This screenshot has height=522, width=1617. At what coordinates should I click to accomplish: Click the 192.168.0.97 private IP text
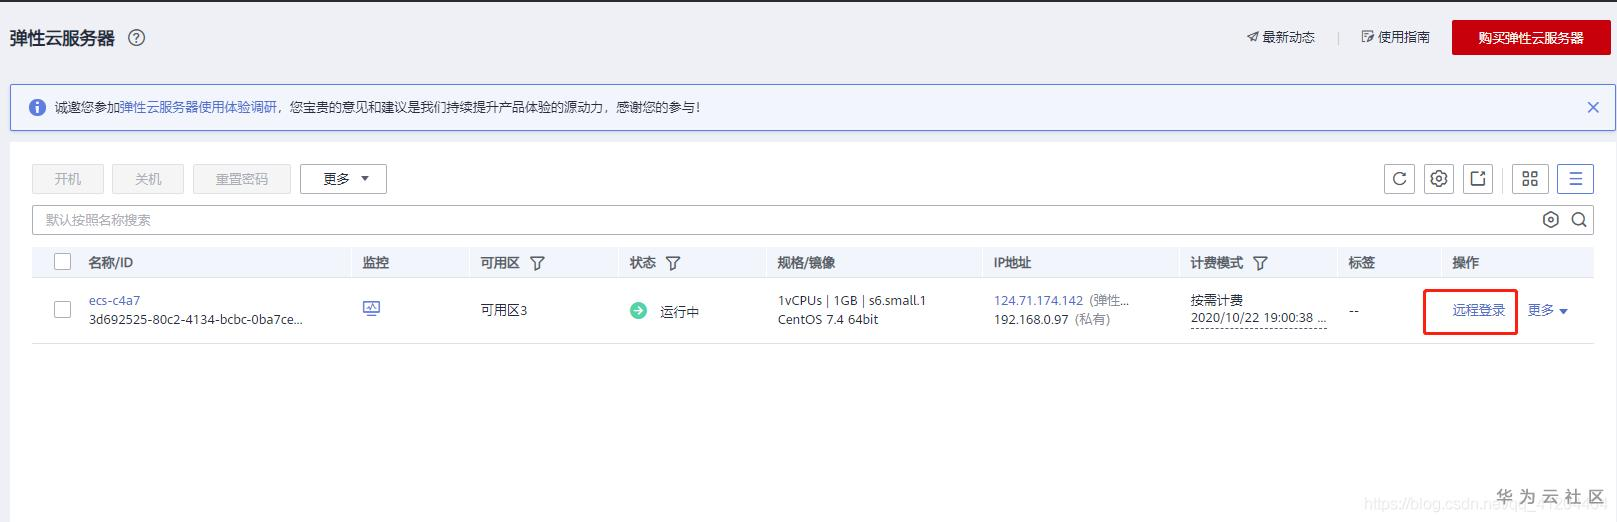pos(1031,319)
